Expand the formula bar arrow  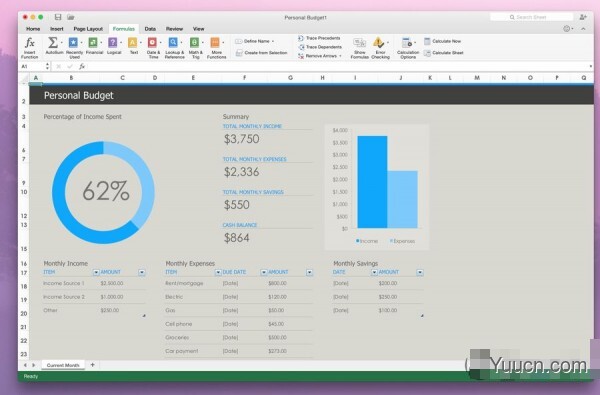point(590,67)
